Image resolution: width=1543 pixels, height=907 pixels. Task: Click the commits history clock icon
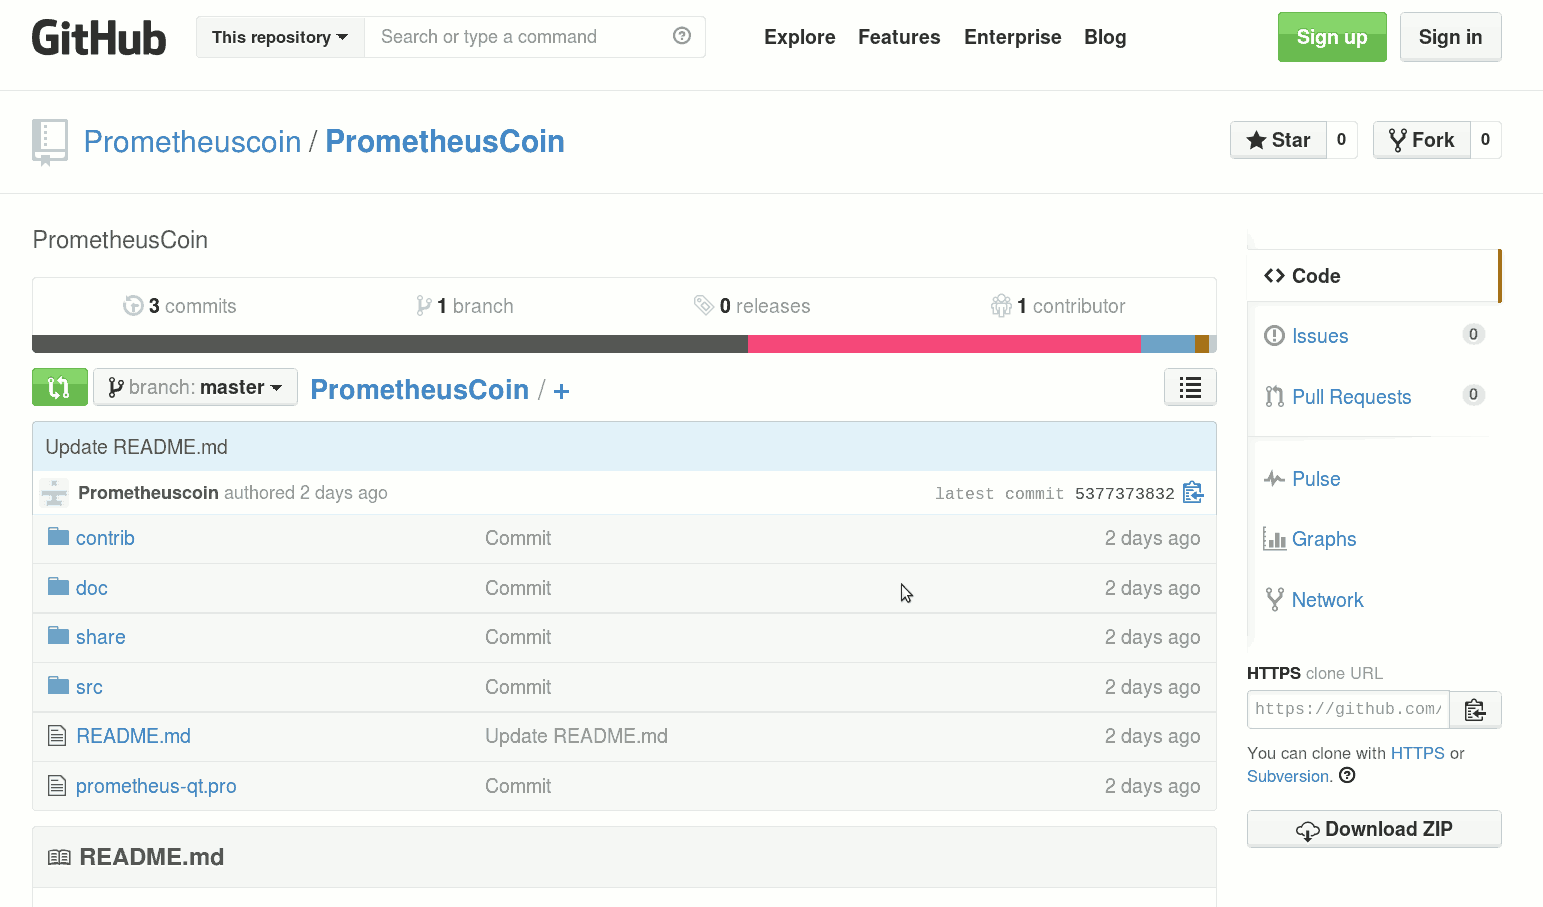[x=133, y=306]
